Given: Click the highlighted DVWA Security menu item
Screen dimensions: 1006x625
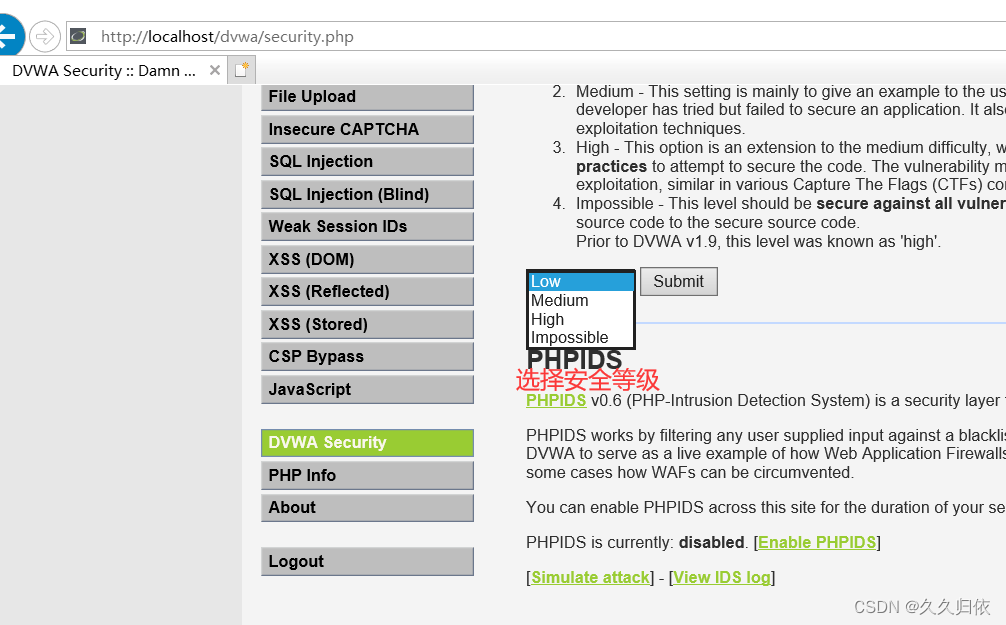Looking at the screenshot, I should click(367, 443).
